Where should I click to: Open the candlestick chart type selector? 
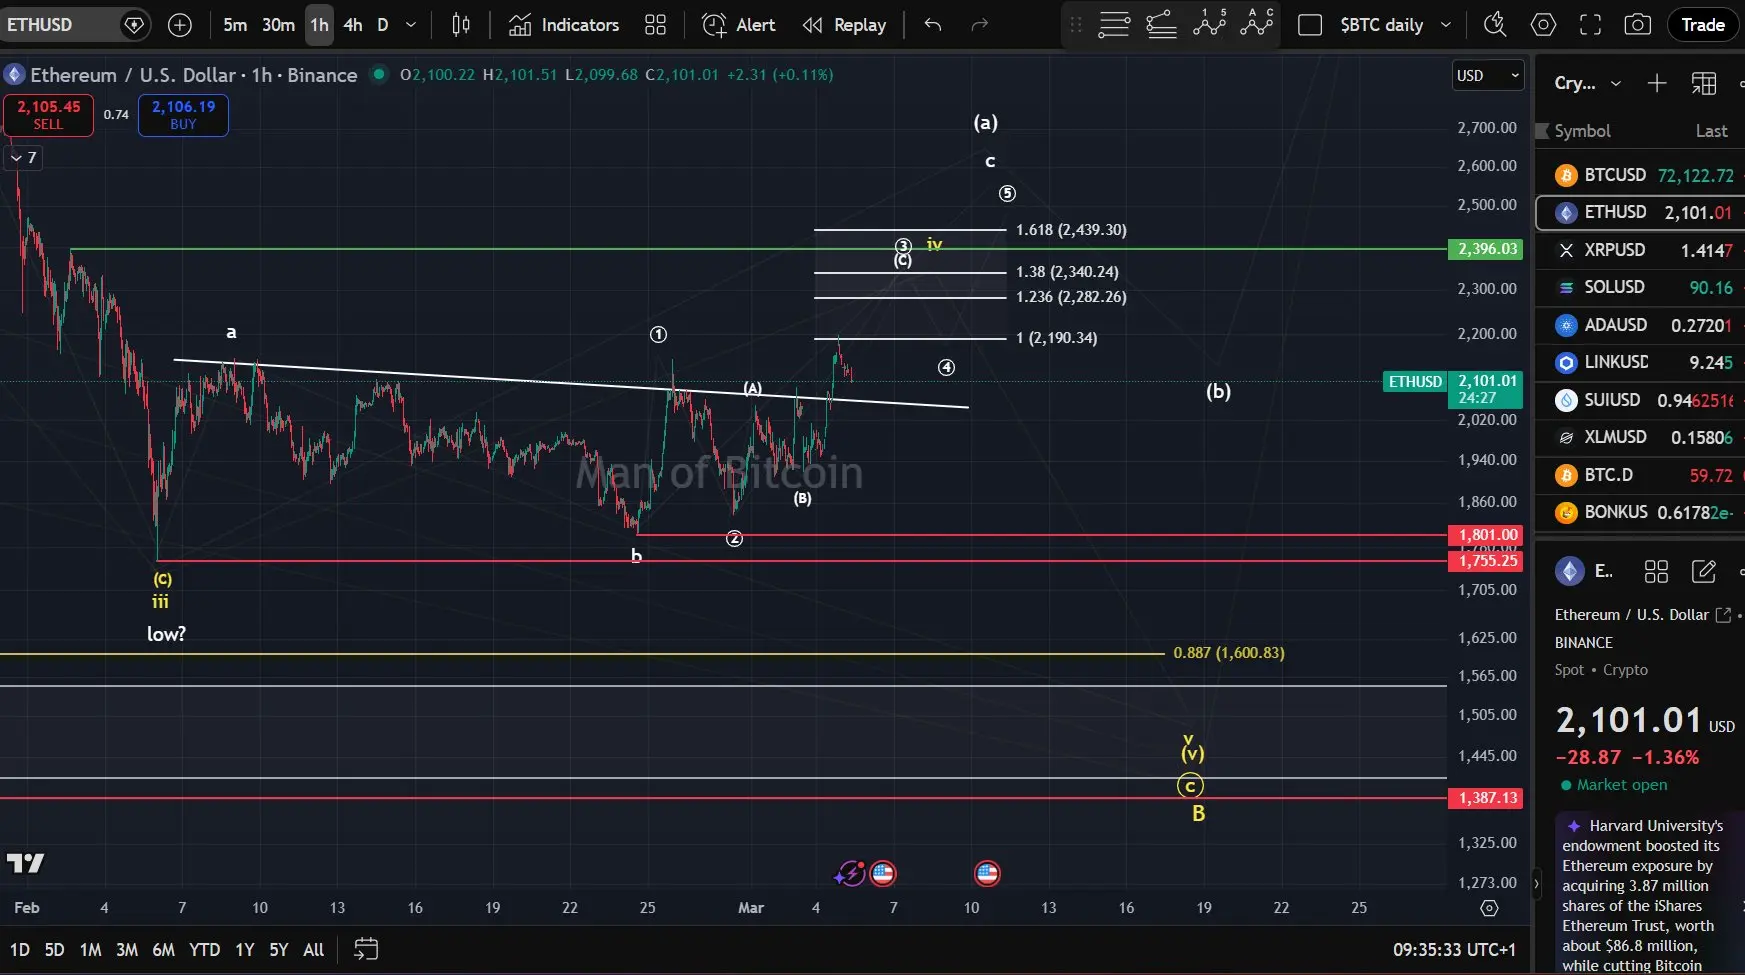click(x=461, y=25)
